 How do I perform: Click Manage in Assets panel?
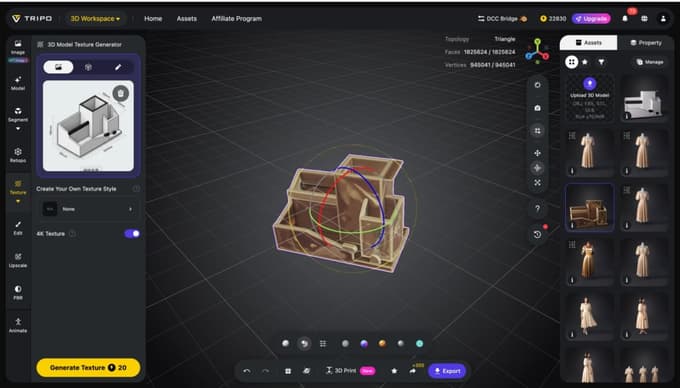click(x=650, y=62)
